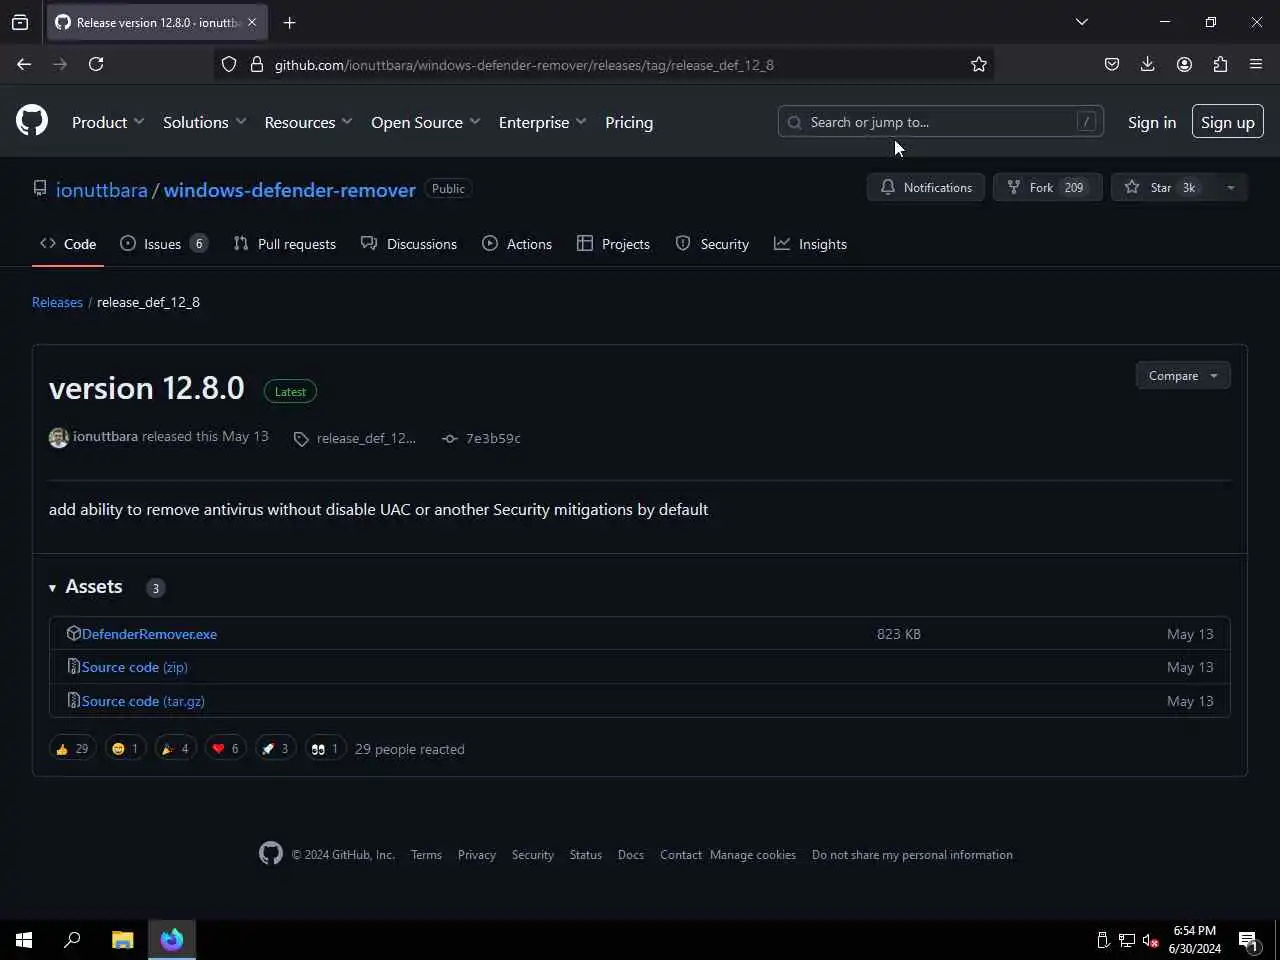The image size is (1280, 960).
Task: Open the Compare dropdown
Action: (x=1183, y=376)
